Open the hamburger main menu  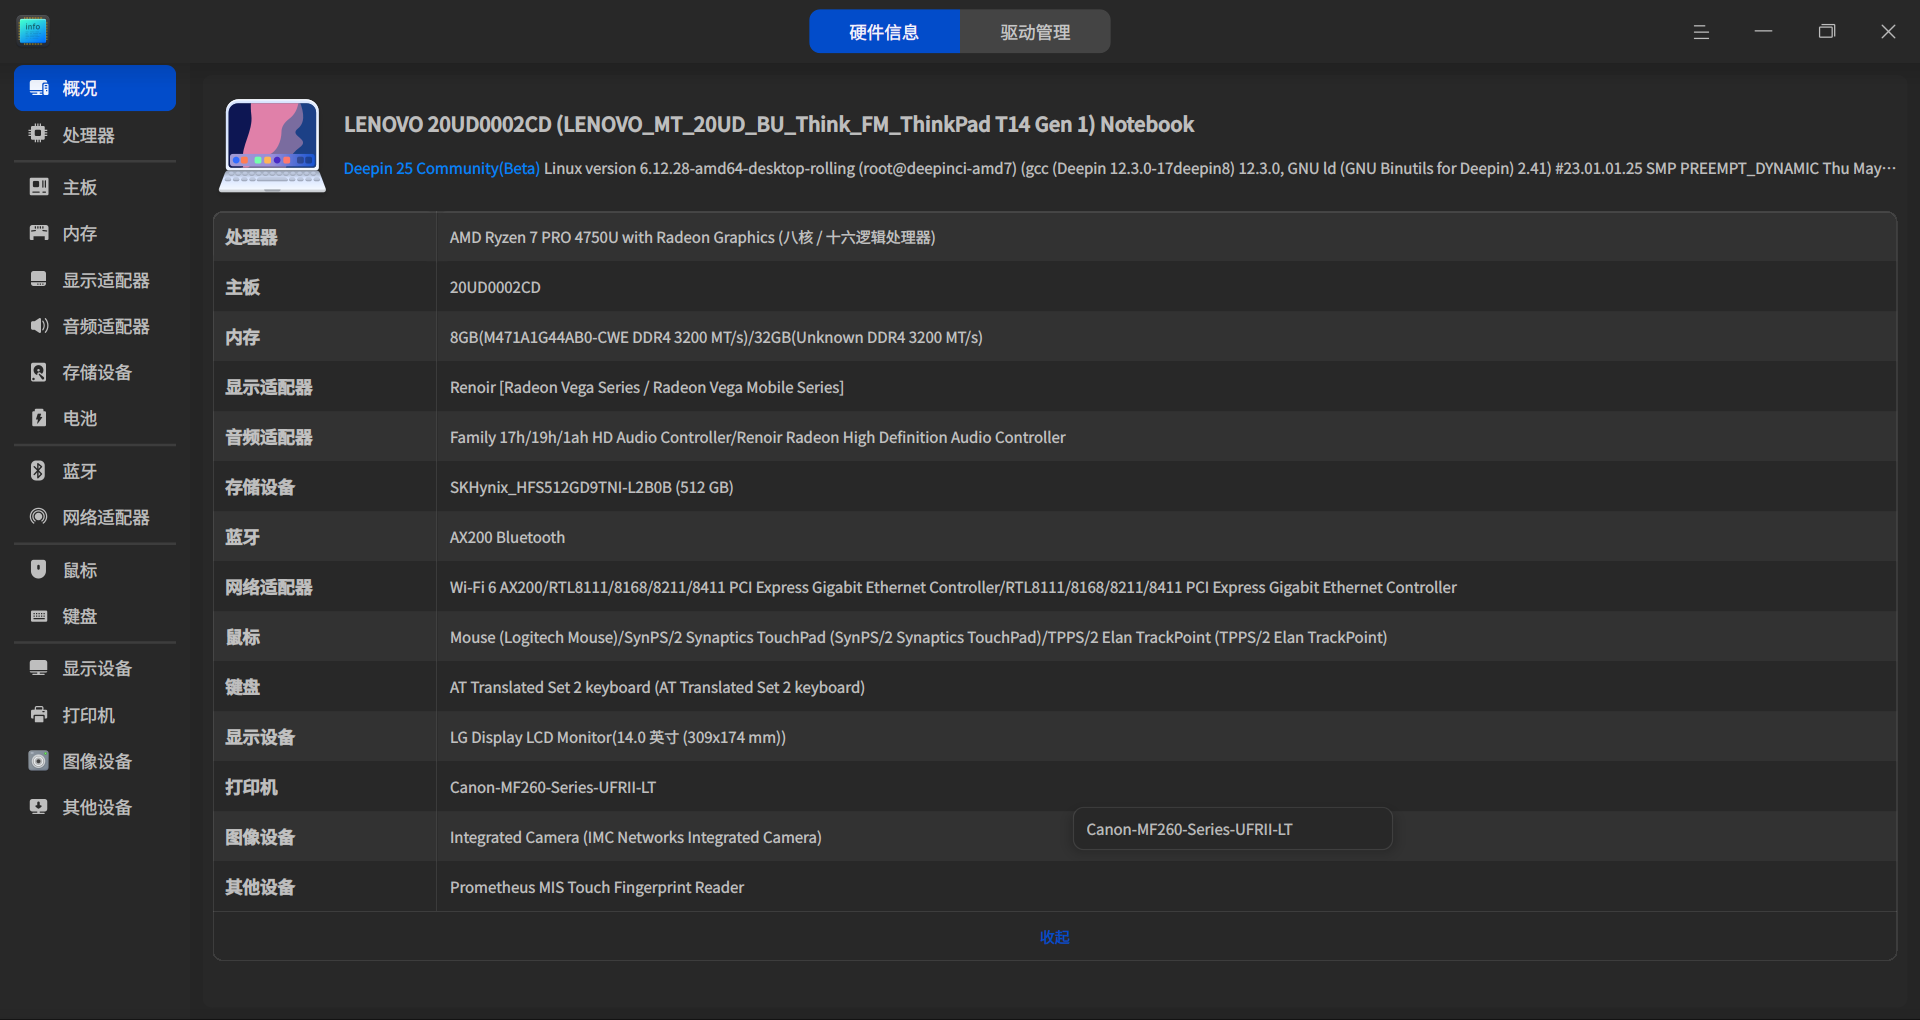1701,32
